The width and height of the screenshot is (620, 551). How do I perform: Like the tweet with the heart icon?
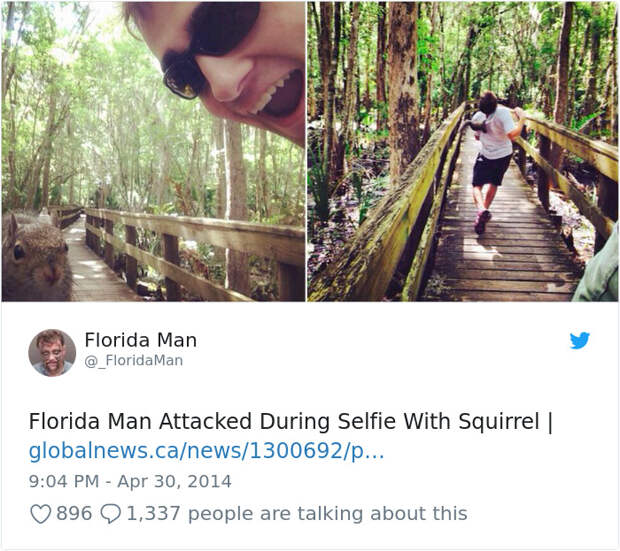pos(40,514)
